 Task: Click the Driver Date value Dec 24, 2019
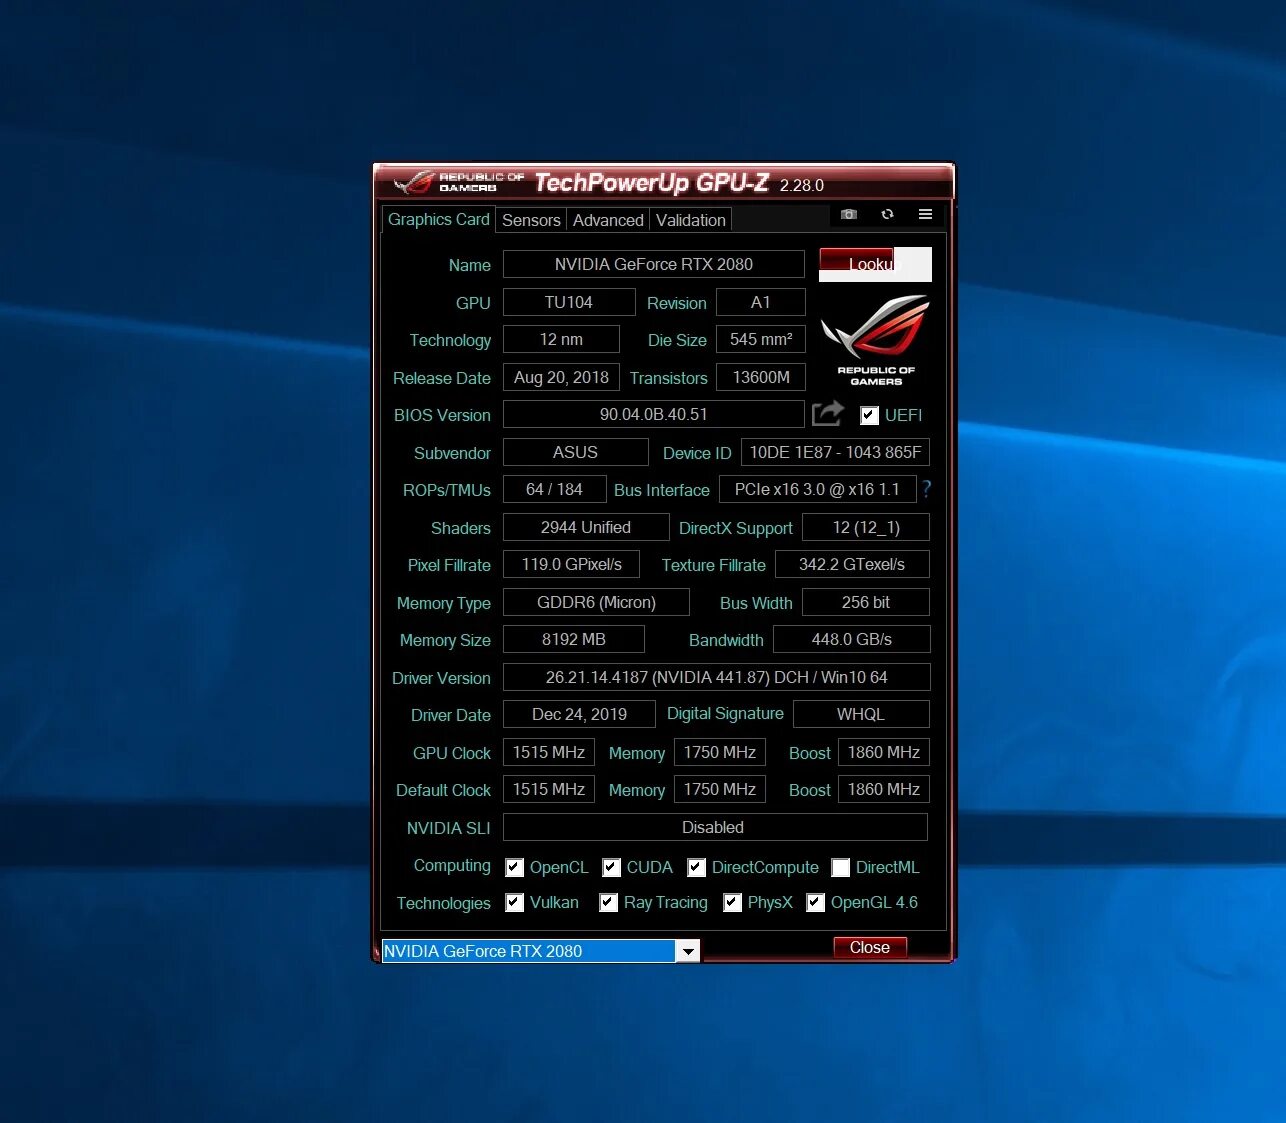pyautogui.click(x=579, y=714)
